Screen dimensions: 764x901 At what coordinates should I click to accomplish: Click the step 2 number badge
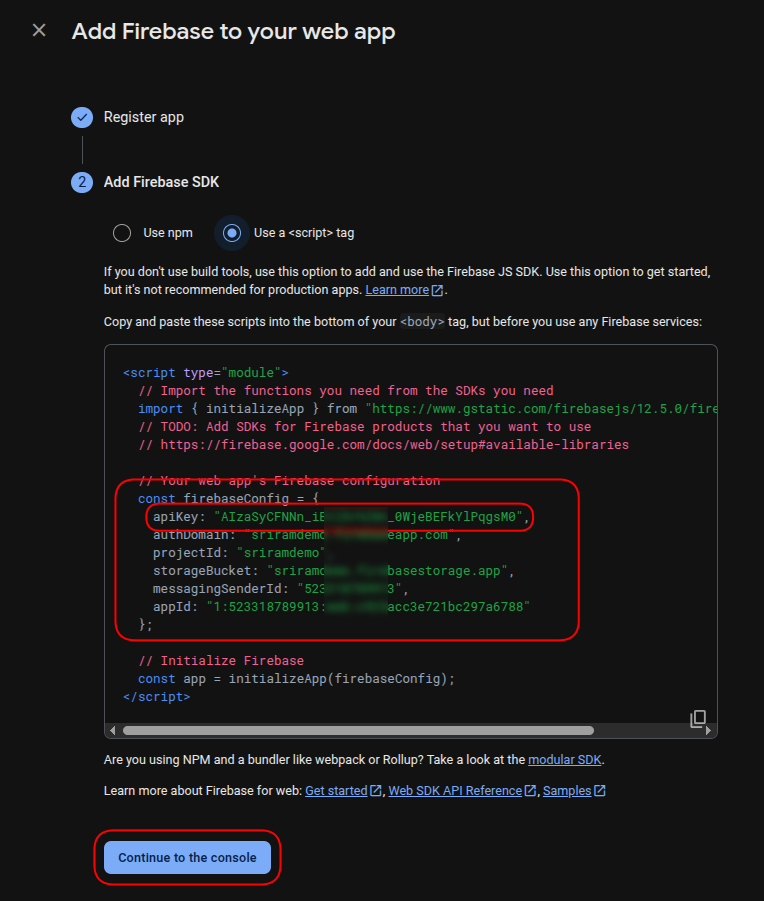tap(82, 182)
